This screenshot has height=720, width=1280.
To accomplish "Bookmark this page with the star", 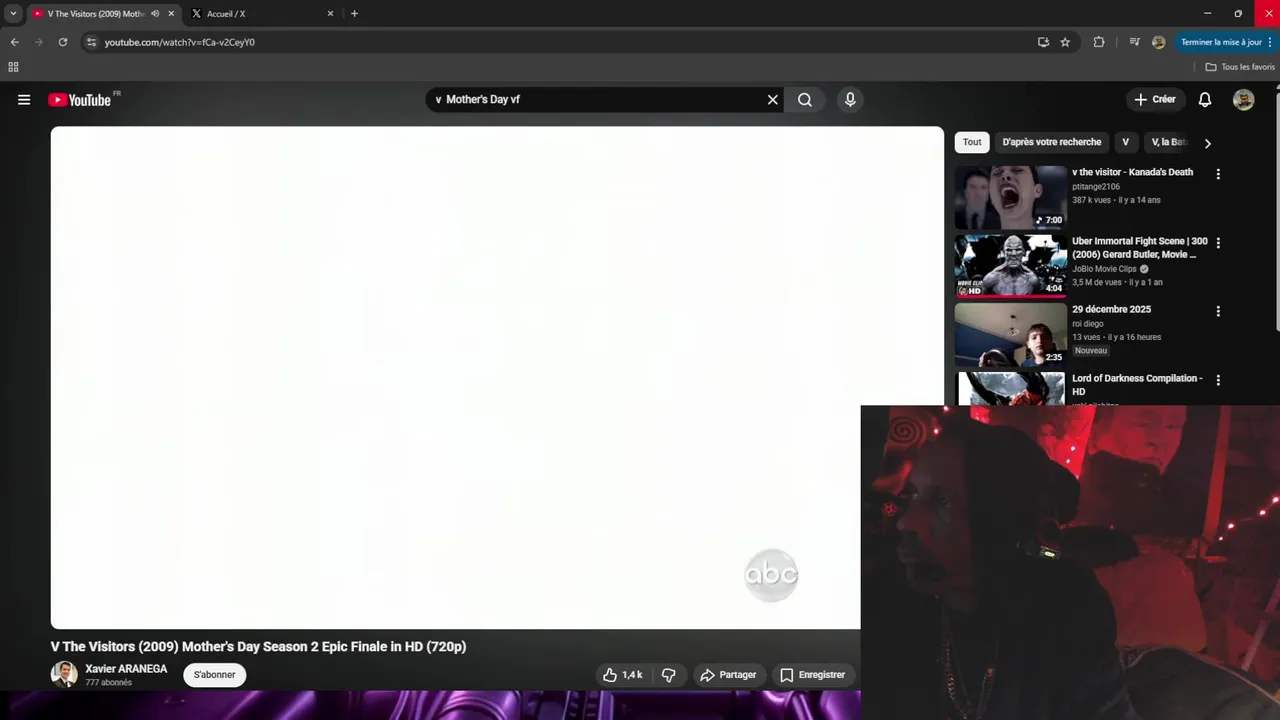I will click(x=1065, y=42).
